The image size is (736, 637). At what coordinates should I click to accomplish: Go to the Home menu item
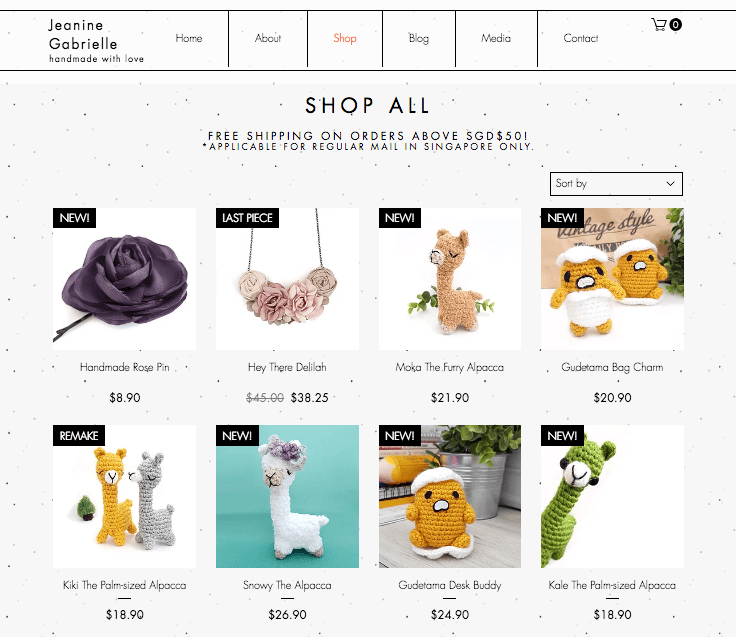pyautogui.click(x=189, y=38)
